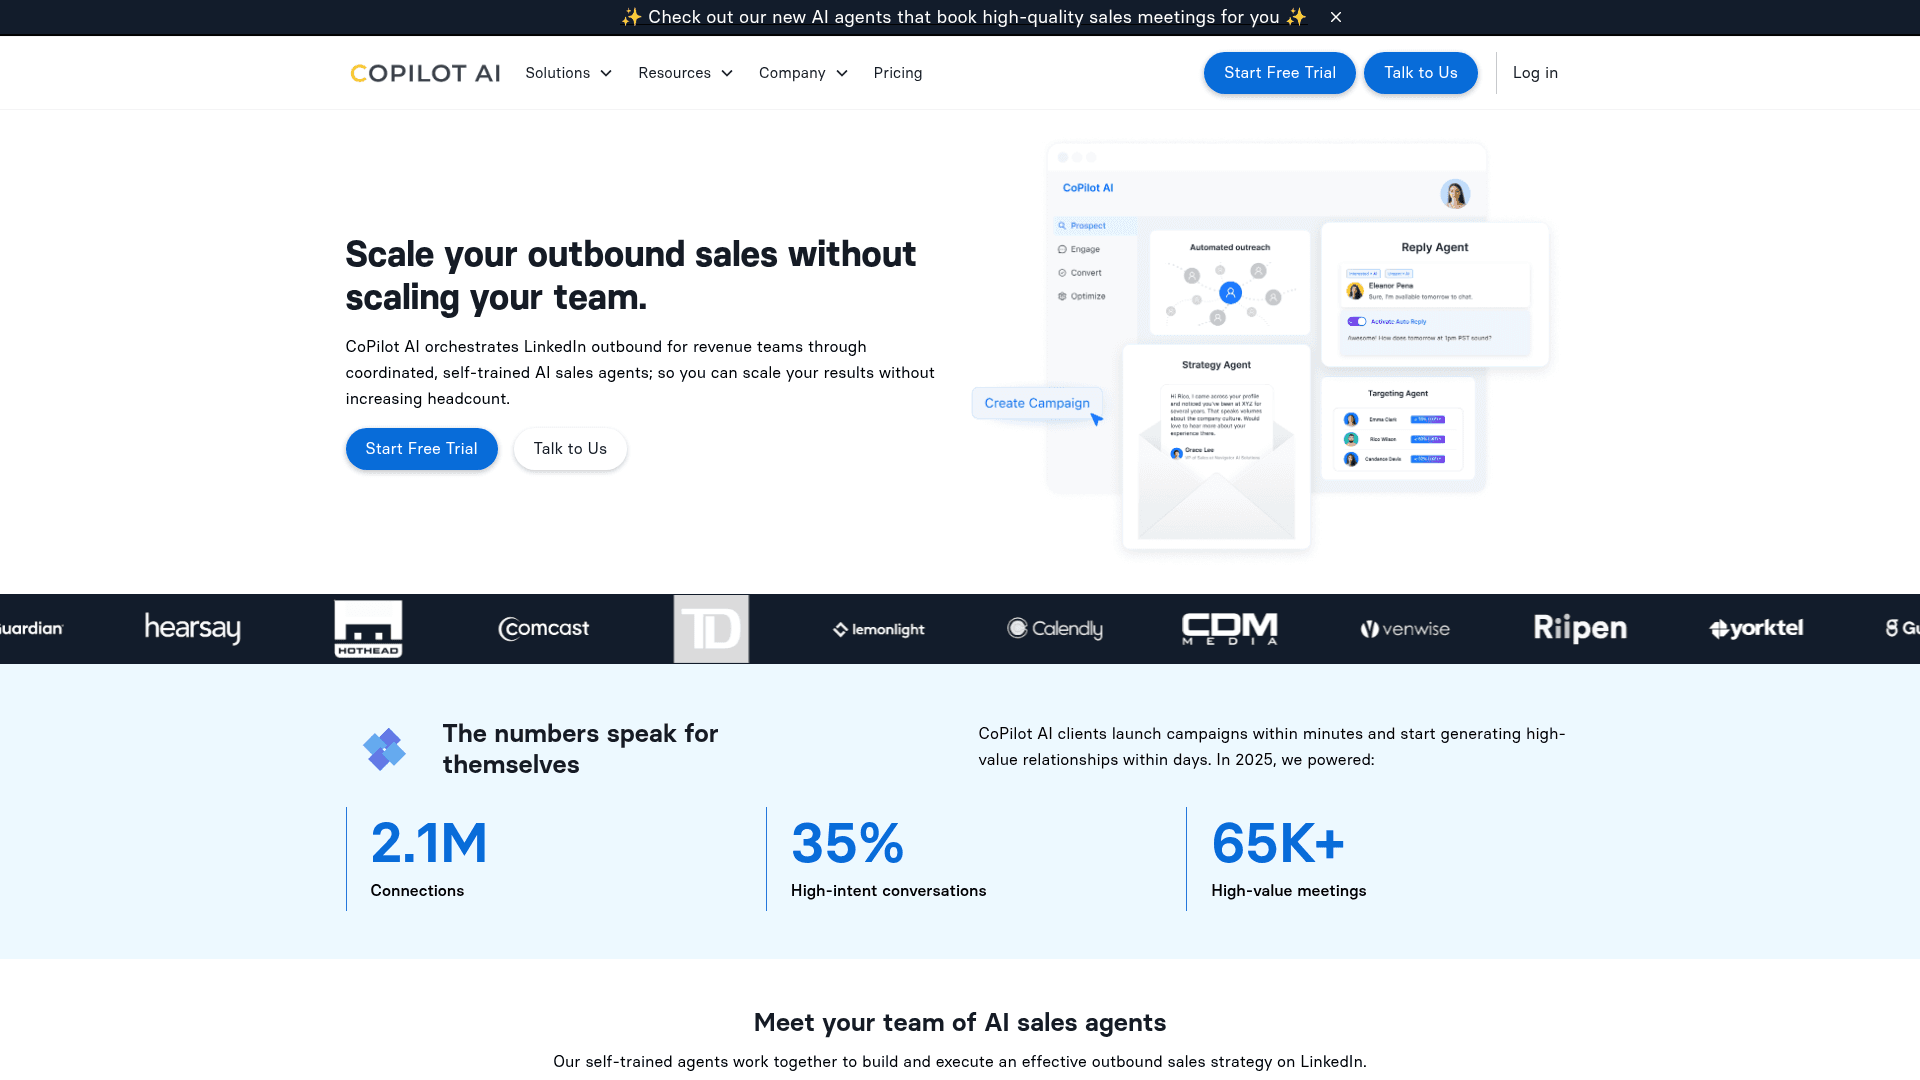The width and height of the screenshot is (1920, 1080).
Task: Click the Create Campaign button in illustration
Action: pyautogui.click(x=1037, y=403)
